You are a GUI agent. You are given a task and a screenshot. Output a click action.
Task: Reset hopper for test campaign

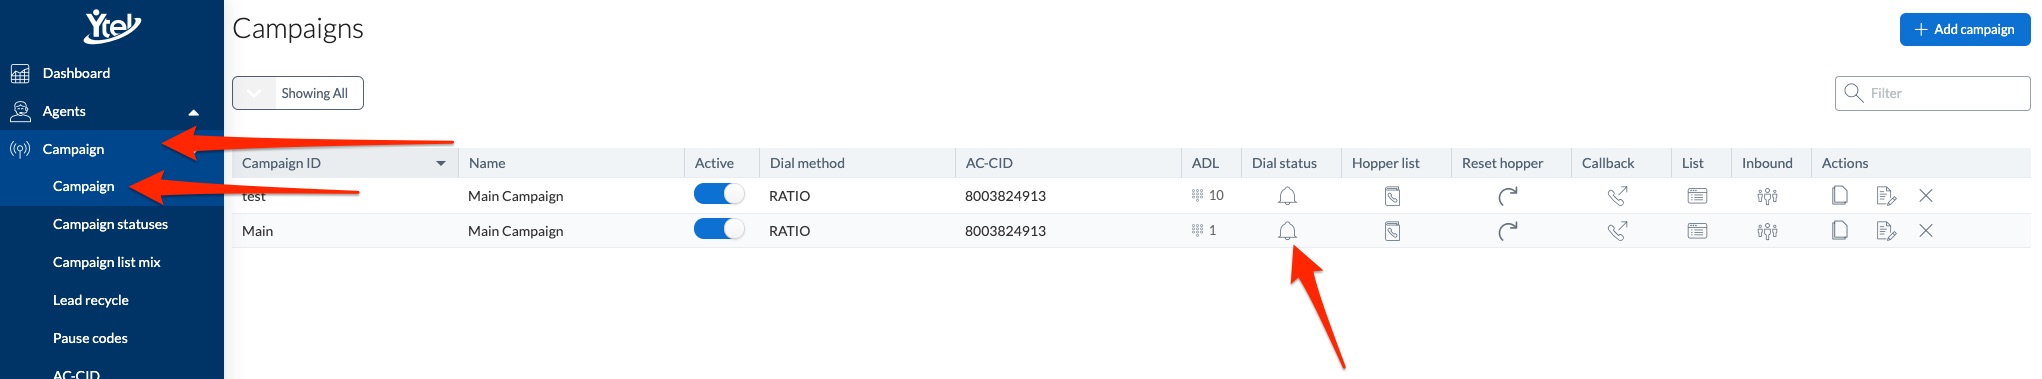[1507, 196]
